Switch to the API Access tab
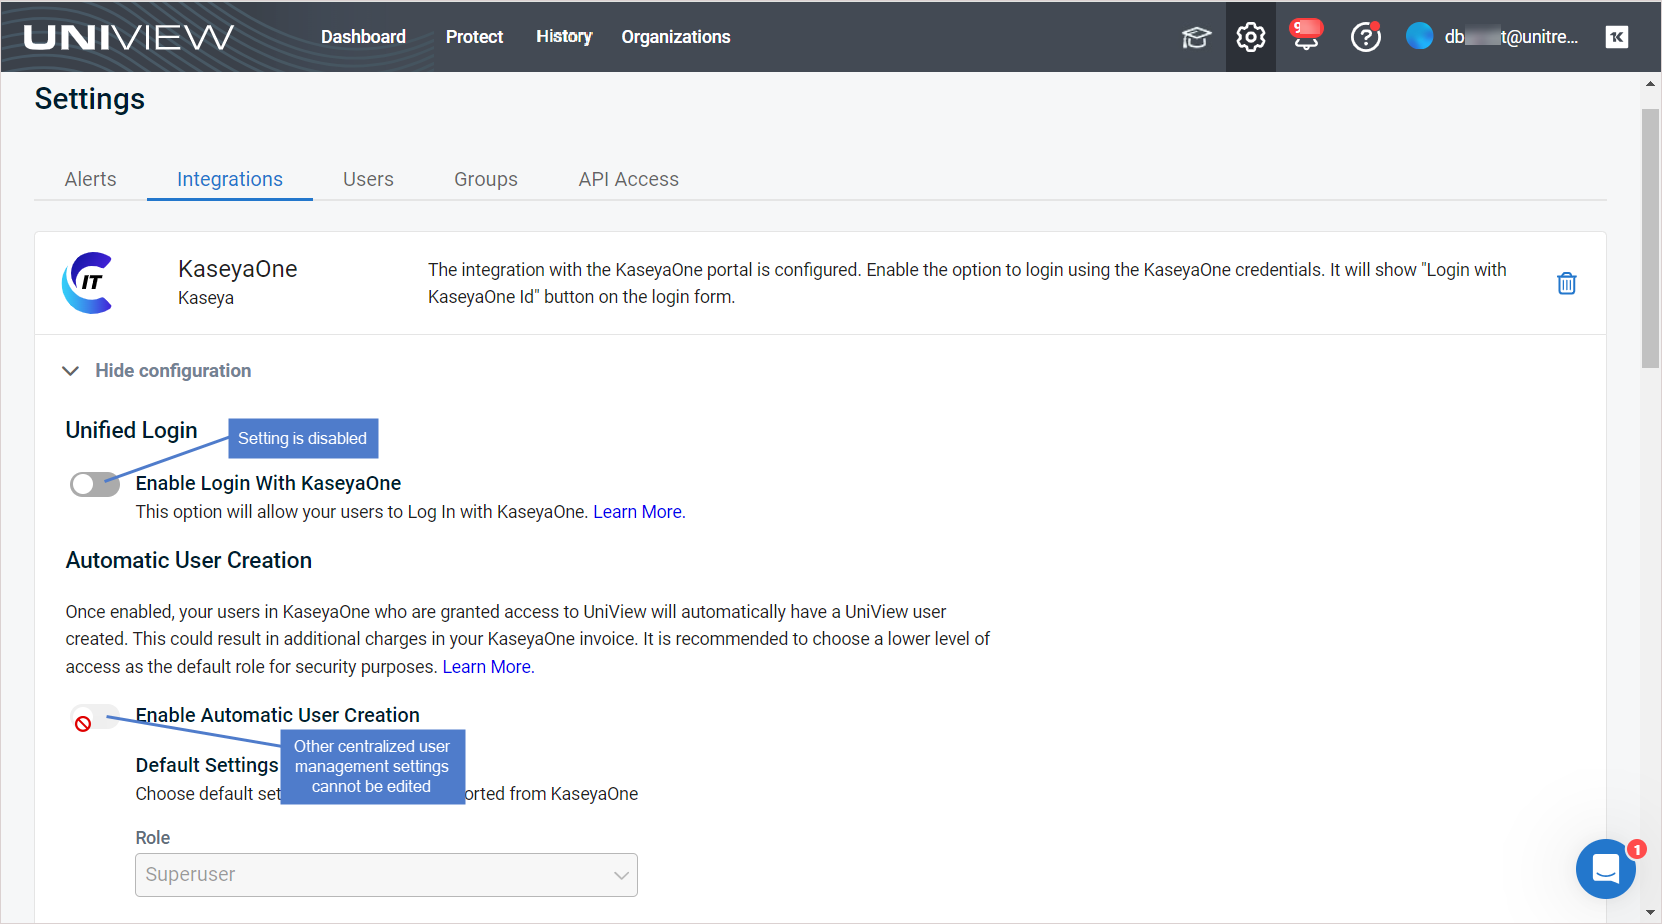1662x924 pixels. [x=628, y=179]
